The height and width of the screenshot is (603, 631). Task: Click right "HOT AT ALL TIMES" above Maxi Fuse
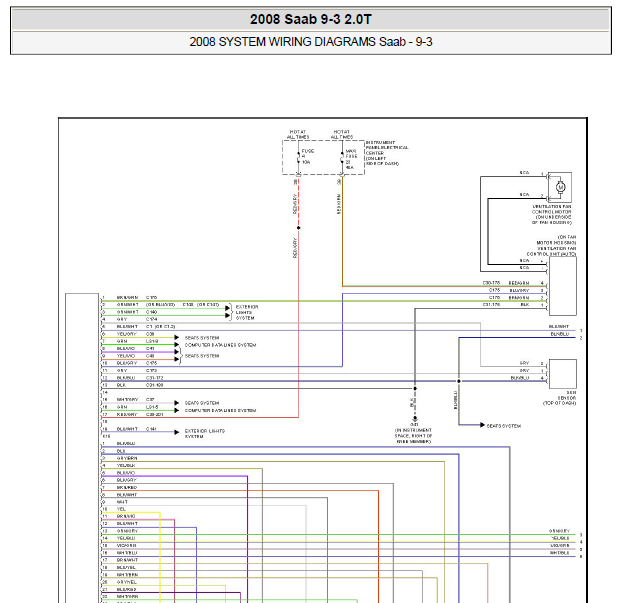tap(342, 134)
